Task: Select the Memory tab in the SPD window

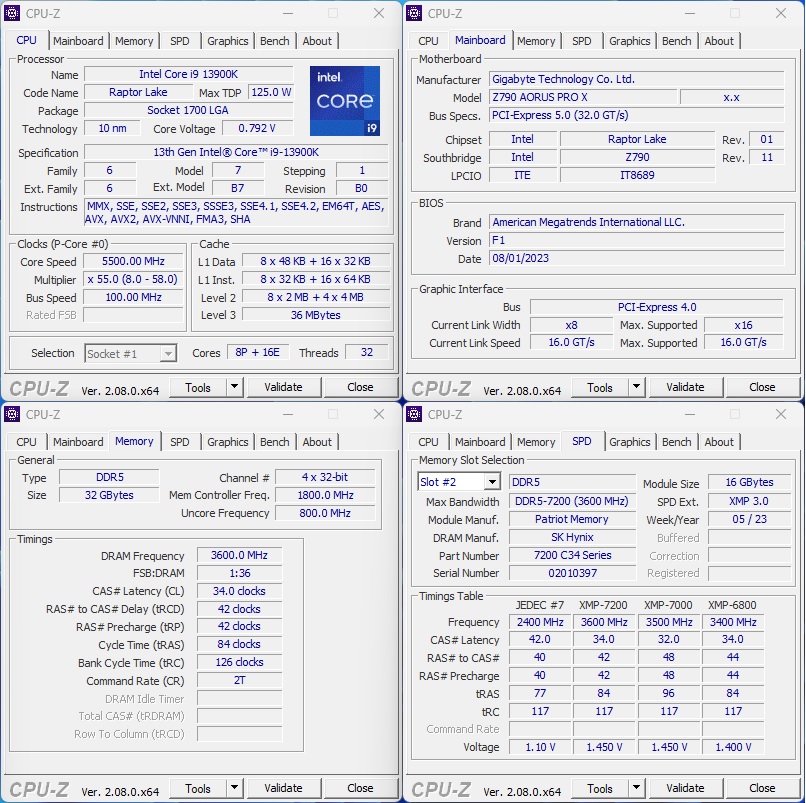Action: [x=536, y=442]
